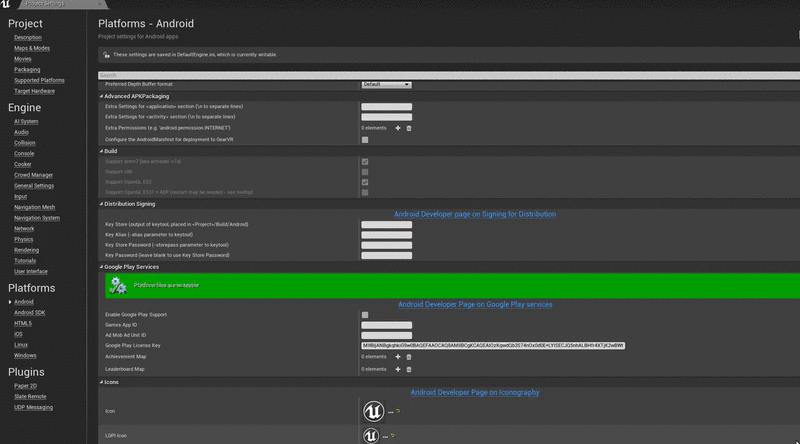This screenshot has height=444, width=800.
Task: Go to iOS platform settings
Action: click(18, 334)
